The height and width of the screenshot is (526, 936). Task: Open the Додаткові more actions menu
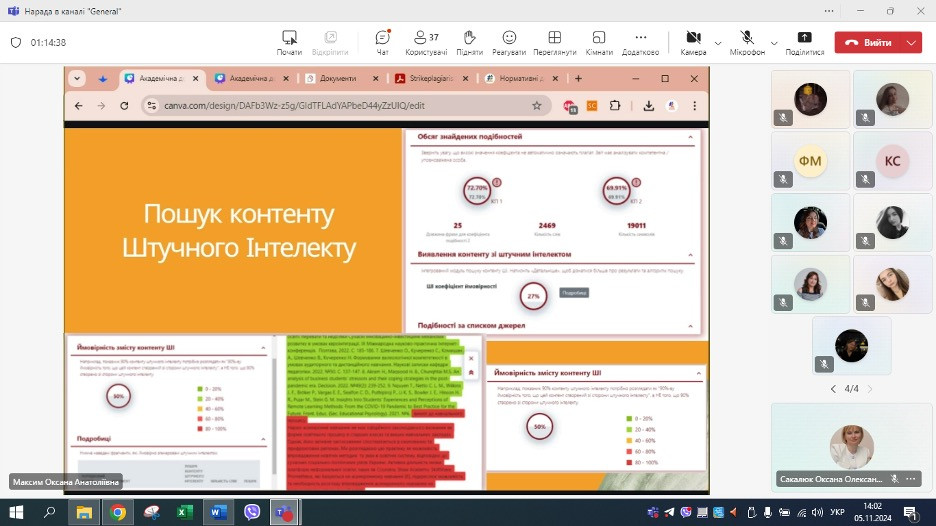(641, 43)
